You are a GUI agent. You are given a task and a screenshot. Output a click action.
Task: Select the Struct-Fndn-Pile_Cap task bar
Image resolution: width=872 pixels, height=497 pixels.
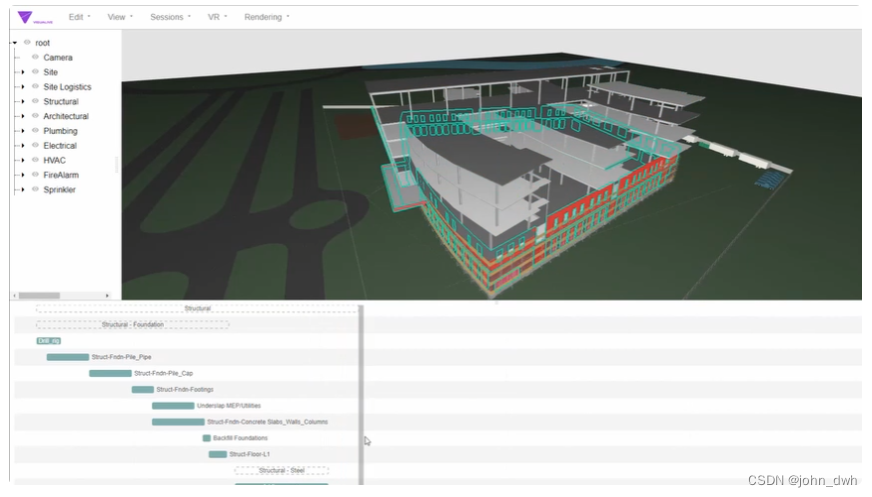point(110,373)
